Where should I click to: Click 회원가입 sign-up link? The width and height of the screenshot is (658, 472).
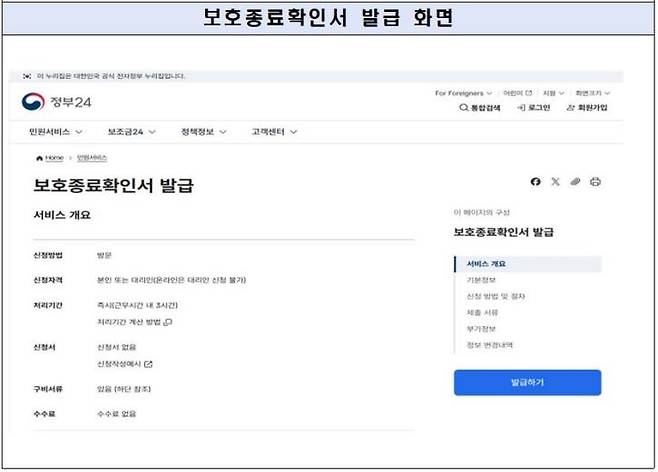pyautogui.click(x=587, y=108)
